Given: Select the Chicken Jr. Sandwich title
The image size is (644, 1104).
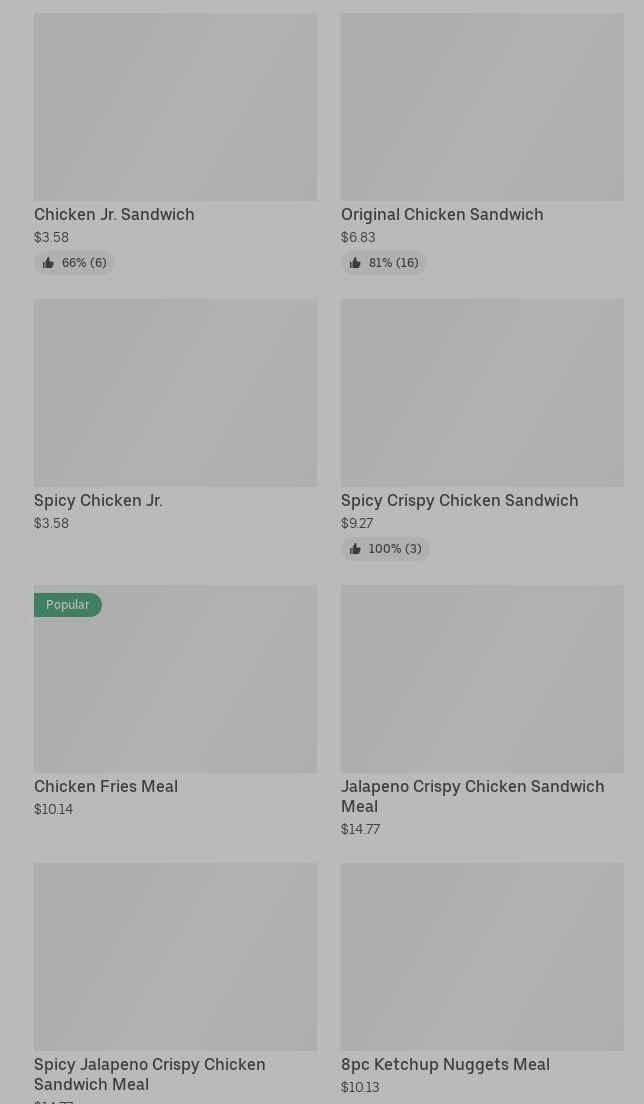Looking at the screenshot, I should tap(114, 215).
